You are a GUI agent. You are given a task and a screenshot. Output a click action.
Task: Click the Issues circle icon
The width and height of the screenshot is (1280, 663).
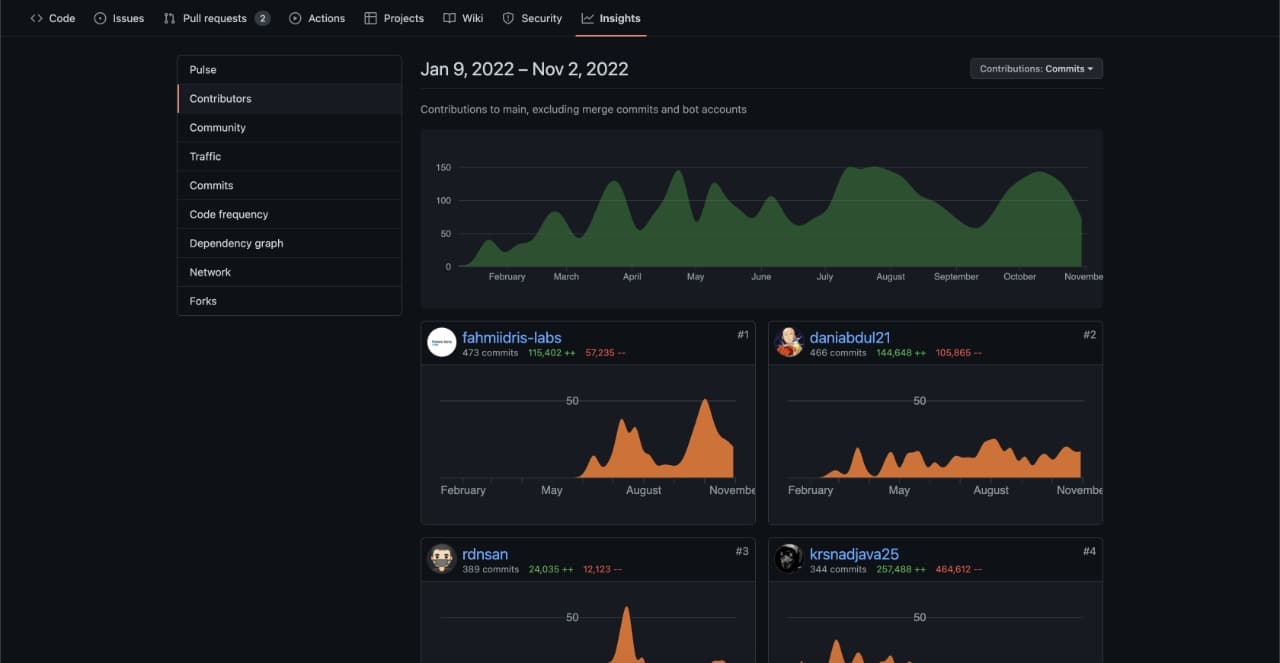[x=100, y=18]
